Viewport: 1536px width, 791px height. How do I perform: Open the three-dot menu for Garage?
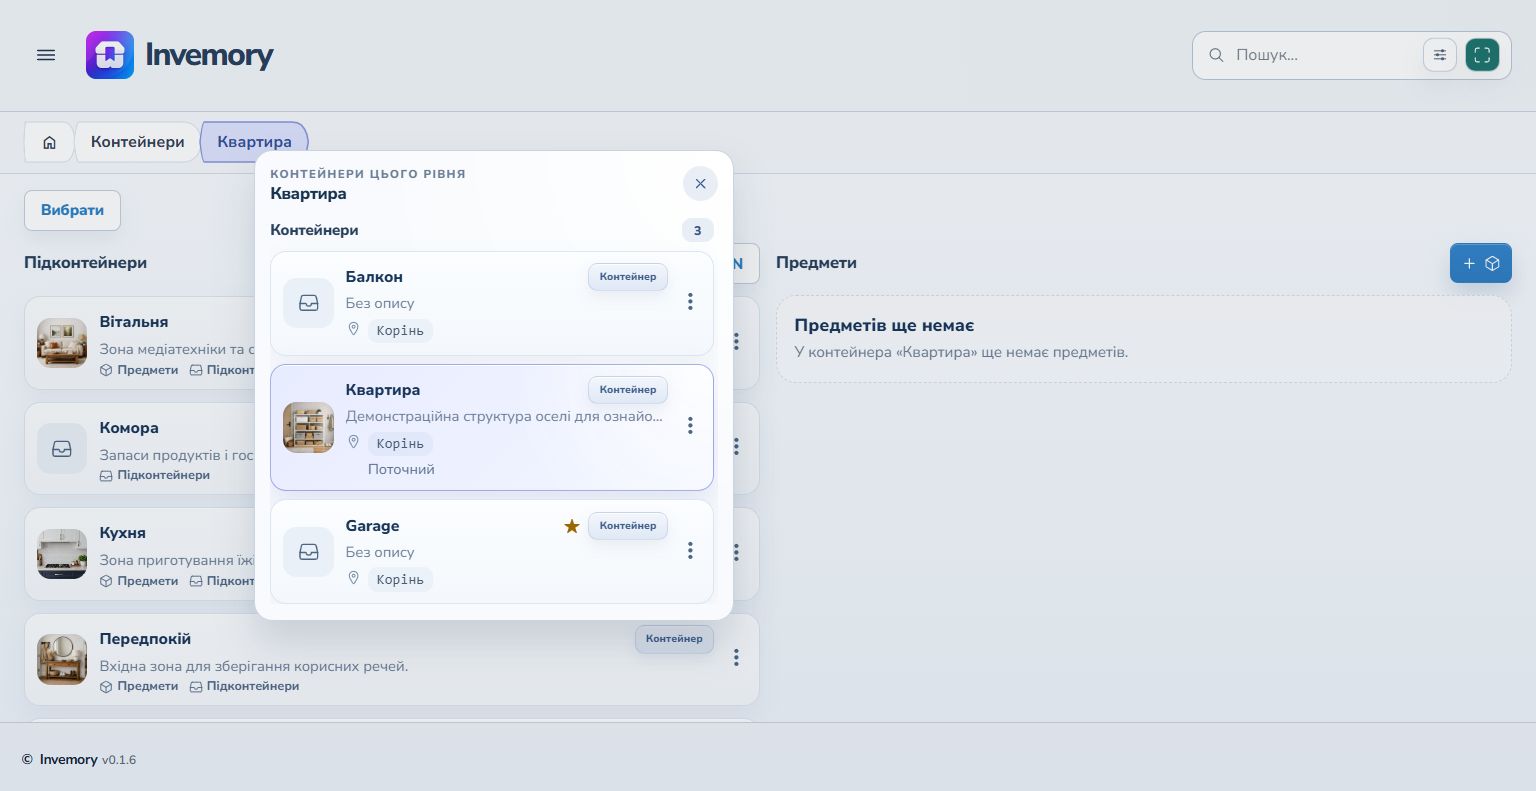coord(690,551)
